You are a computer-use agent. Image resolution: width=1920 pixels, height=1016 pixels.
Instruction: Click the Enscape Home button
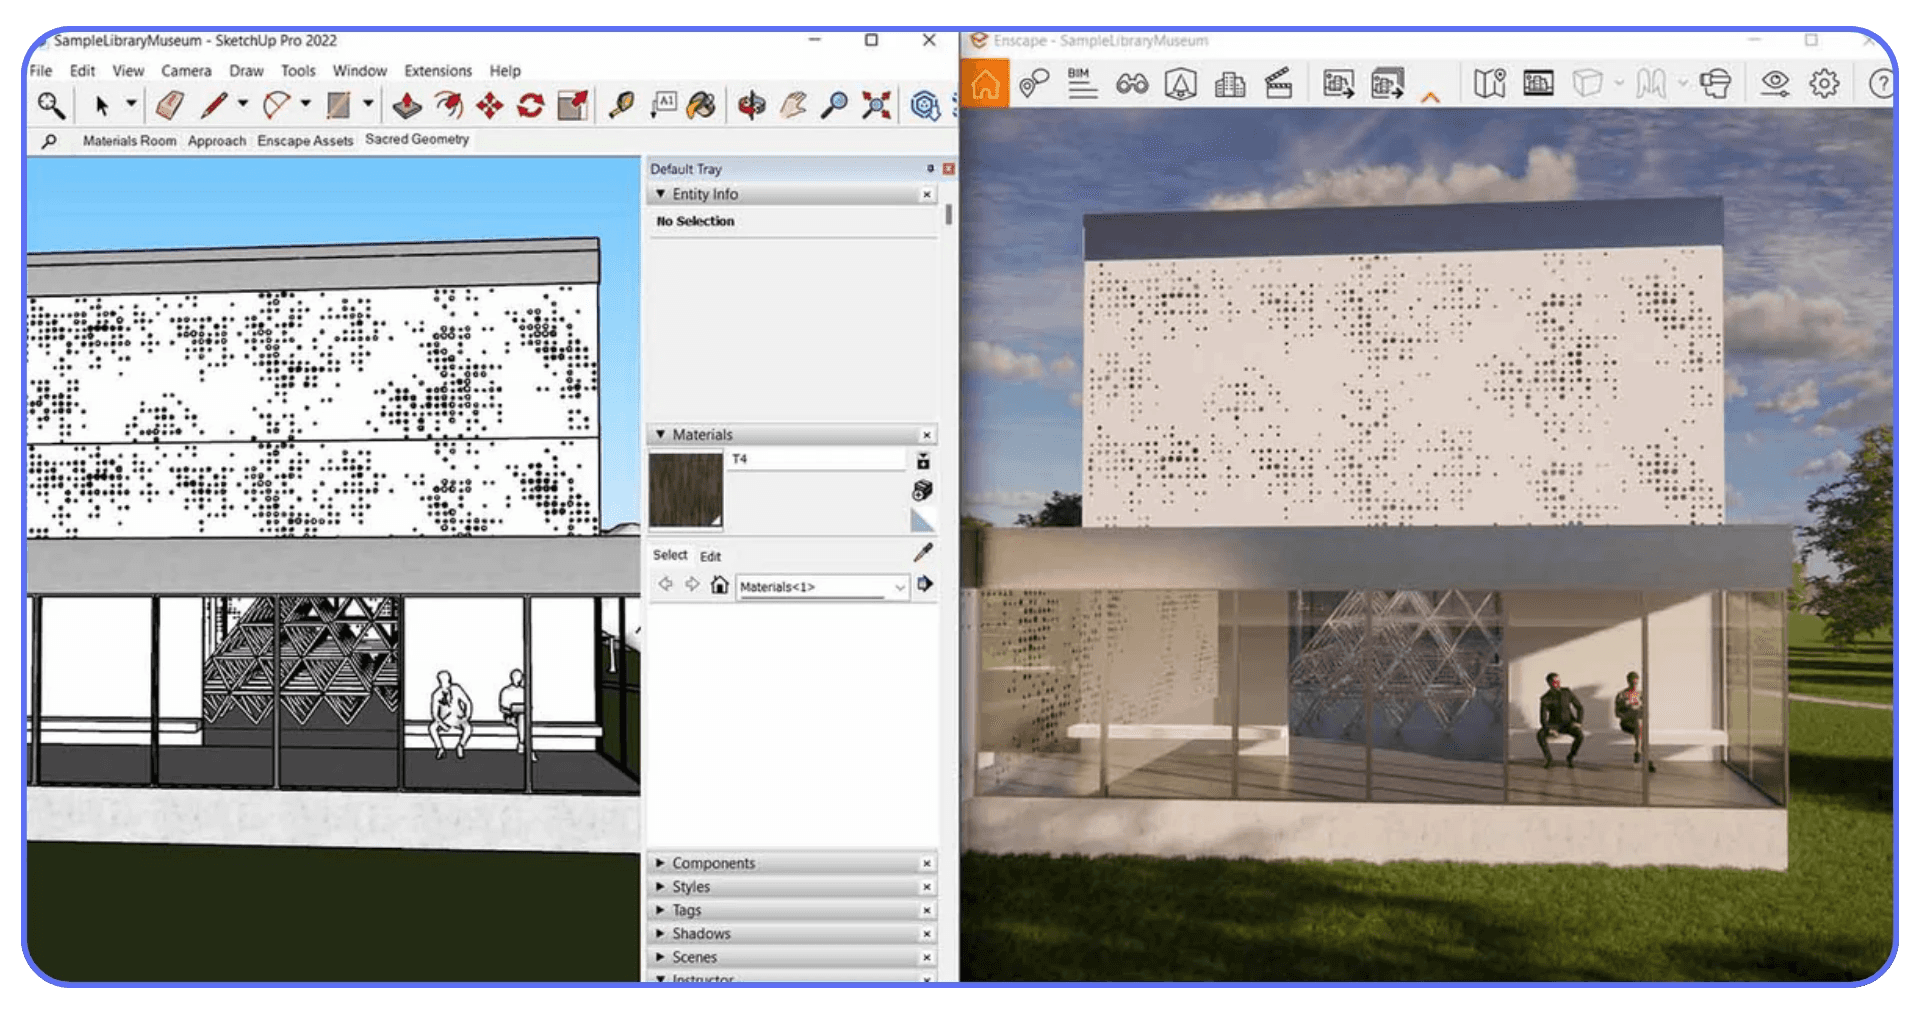point(985,84)
